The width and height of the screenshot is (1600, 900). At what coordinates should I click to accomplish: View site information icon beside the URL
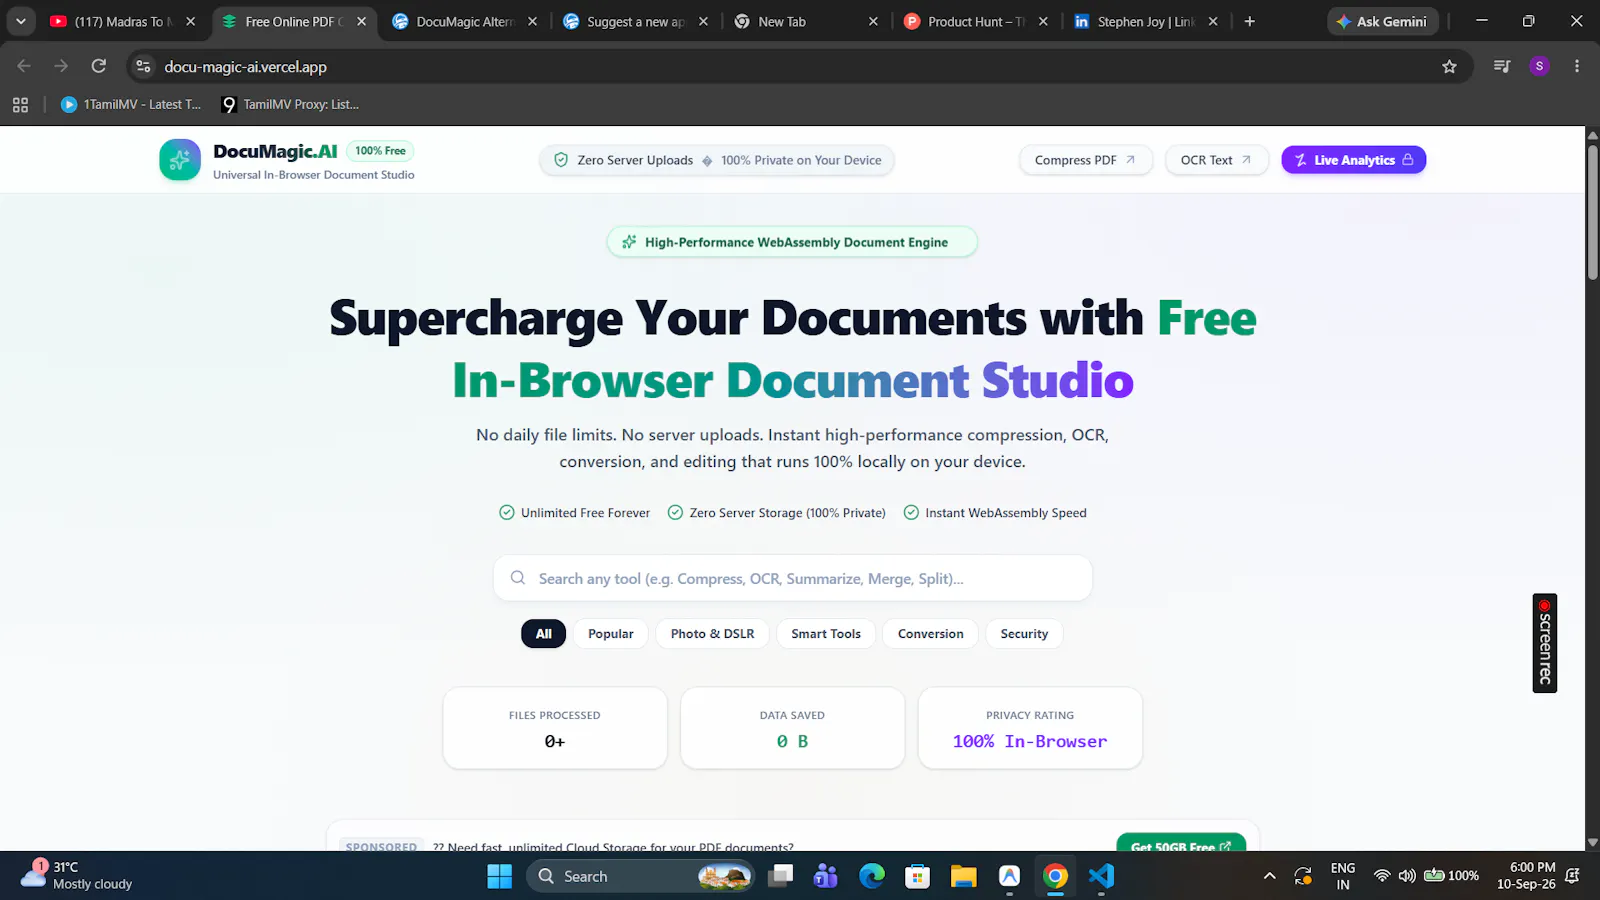coord(144,66)
